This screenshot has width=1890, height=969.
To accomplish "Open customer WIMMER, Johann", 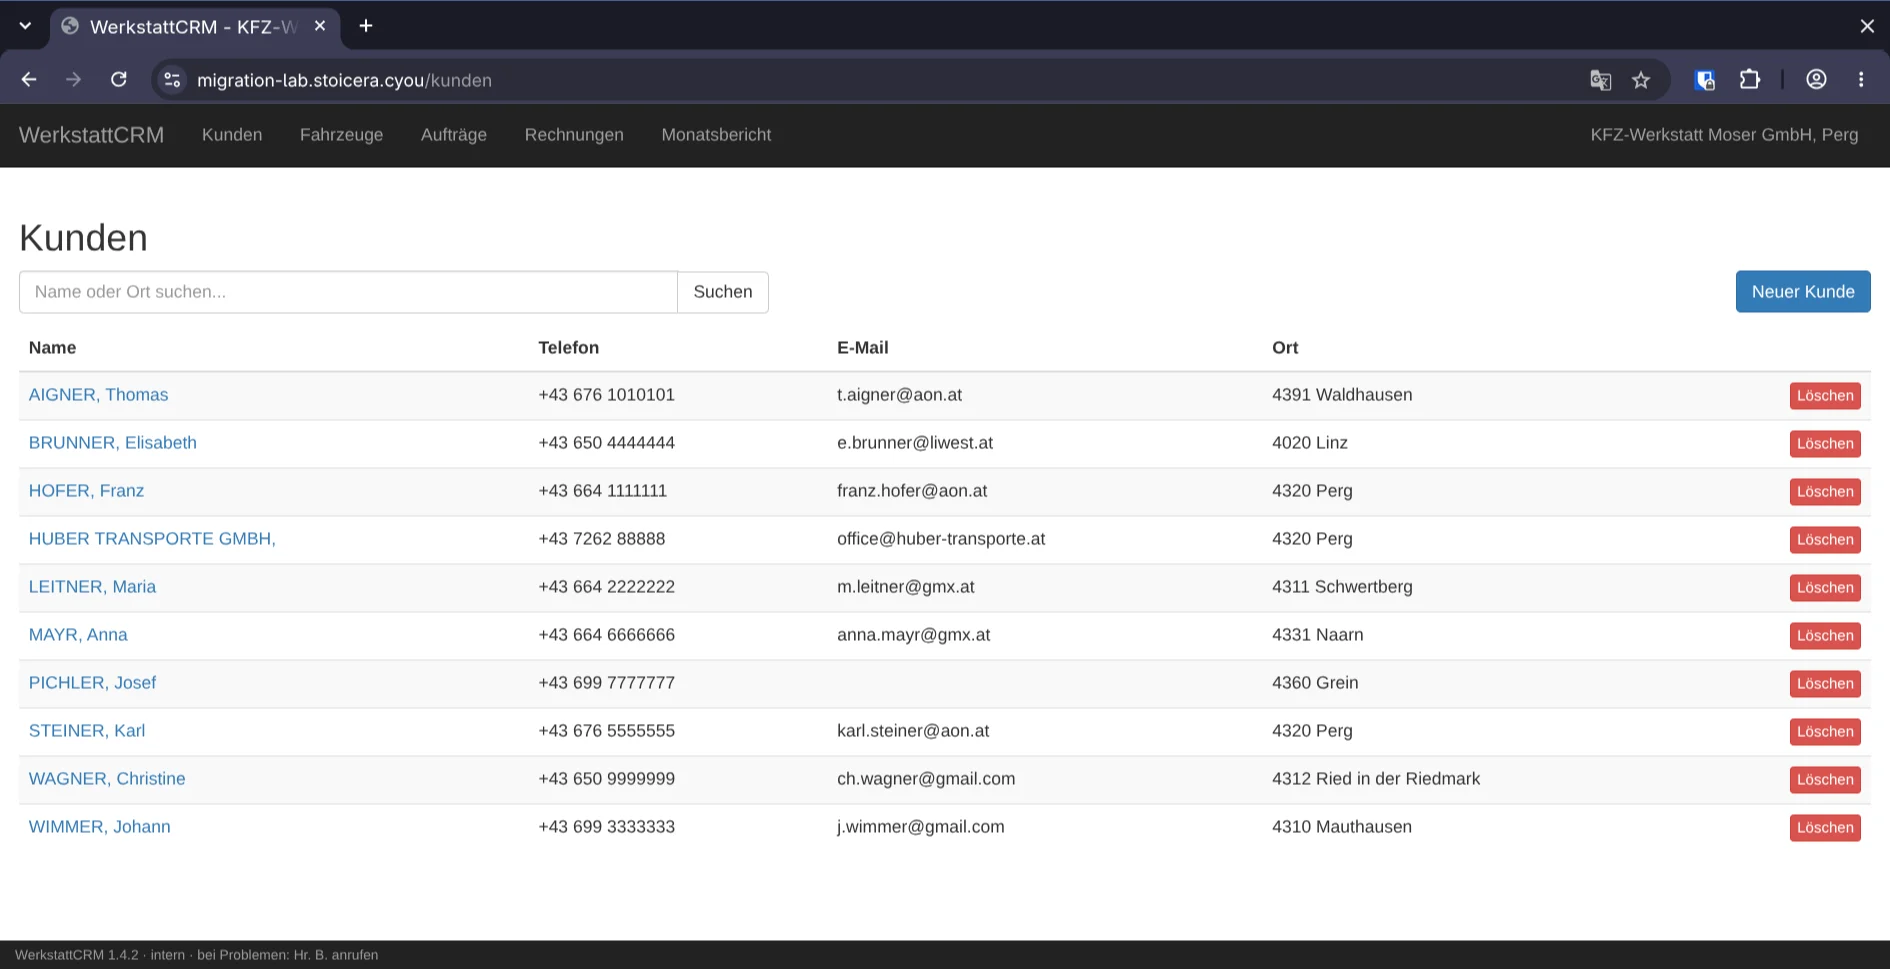I will tap(100, 827).
